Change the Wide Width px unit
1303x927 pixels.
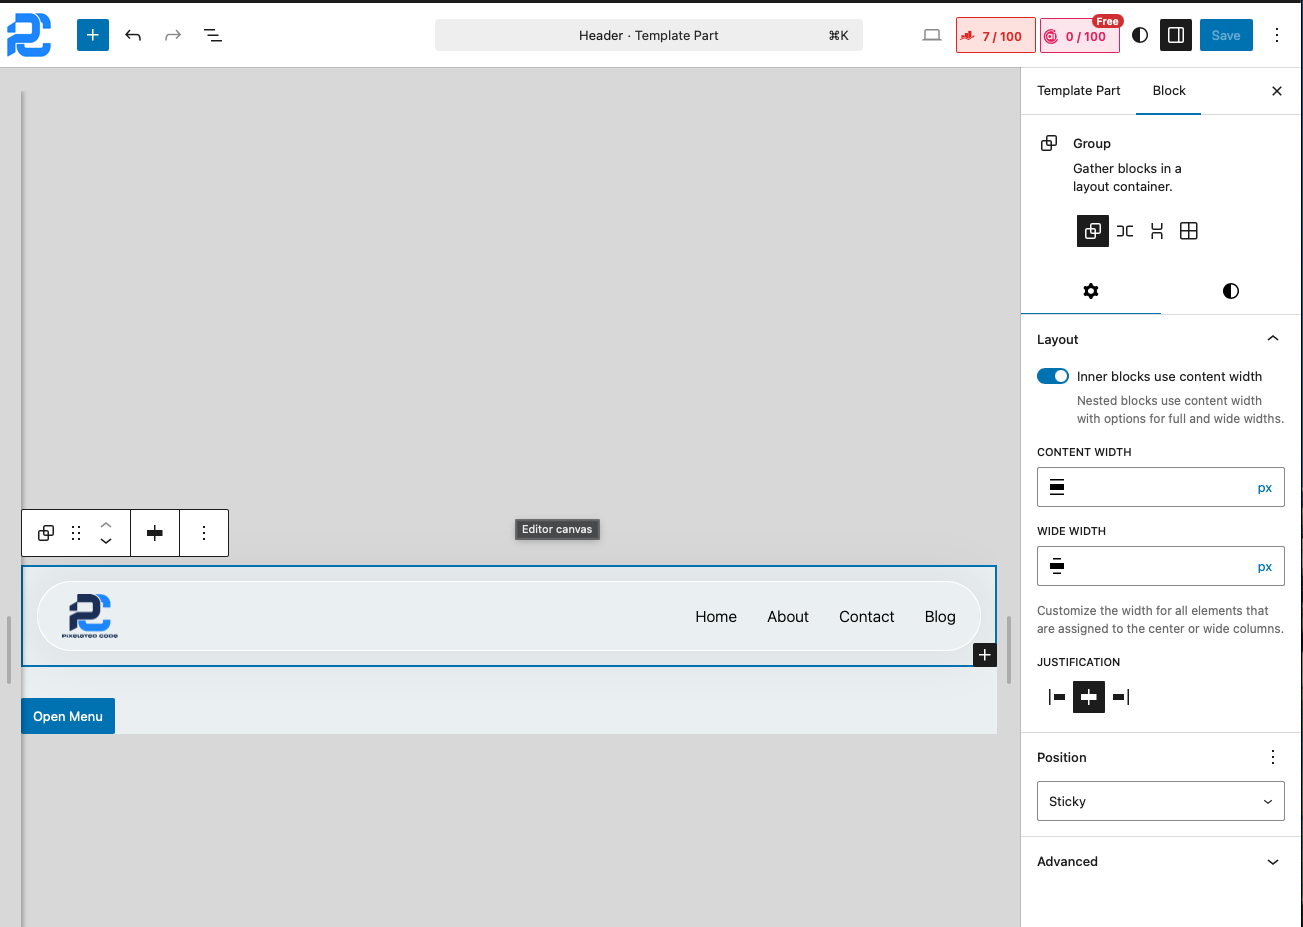pyautogui.click(x=1265, y=567)
